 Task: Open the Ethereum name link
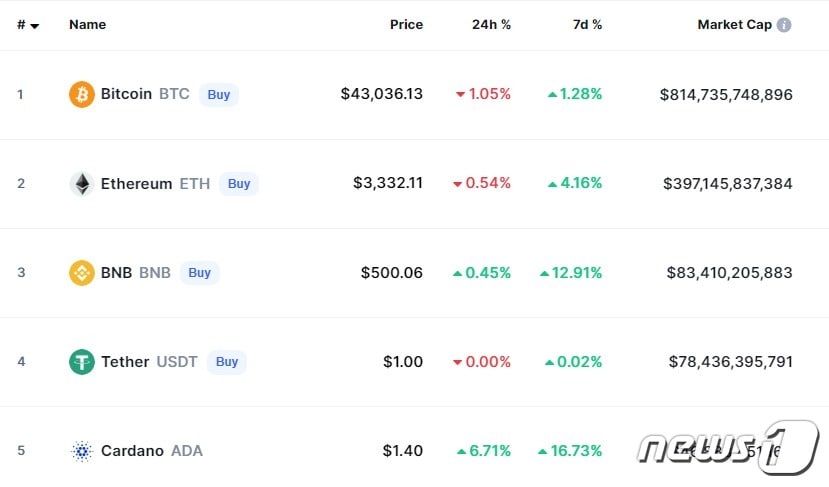(x=136, y=184)
